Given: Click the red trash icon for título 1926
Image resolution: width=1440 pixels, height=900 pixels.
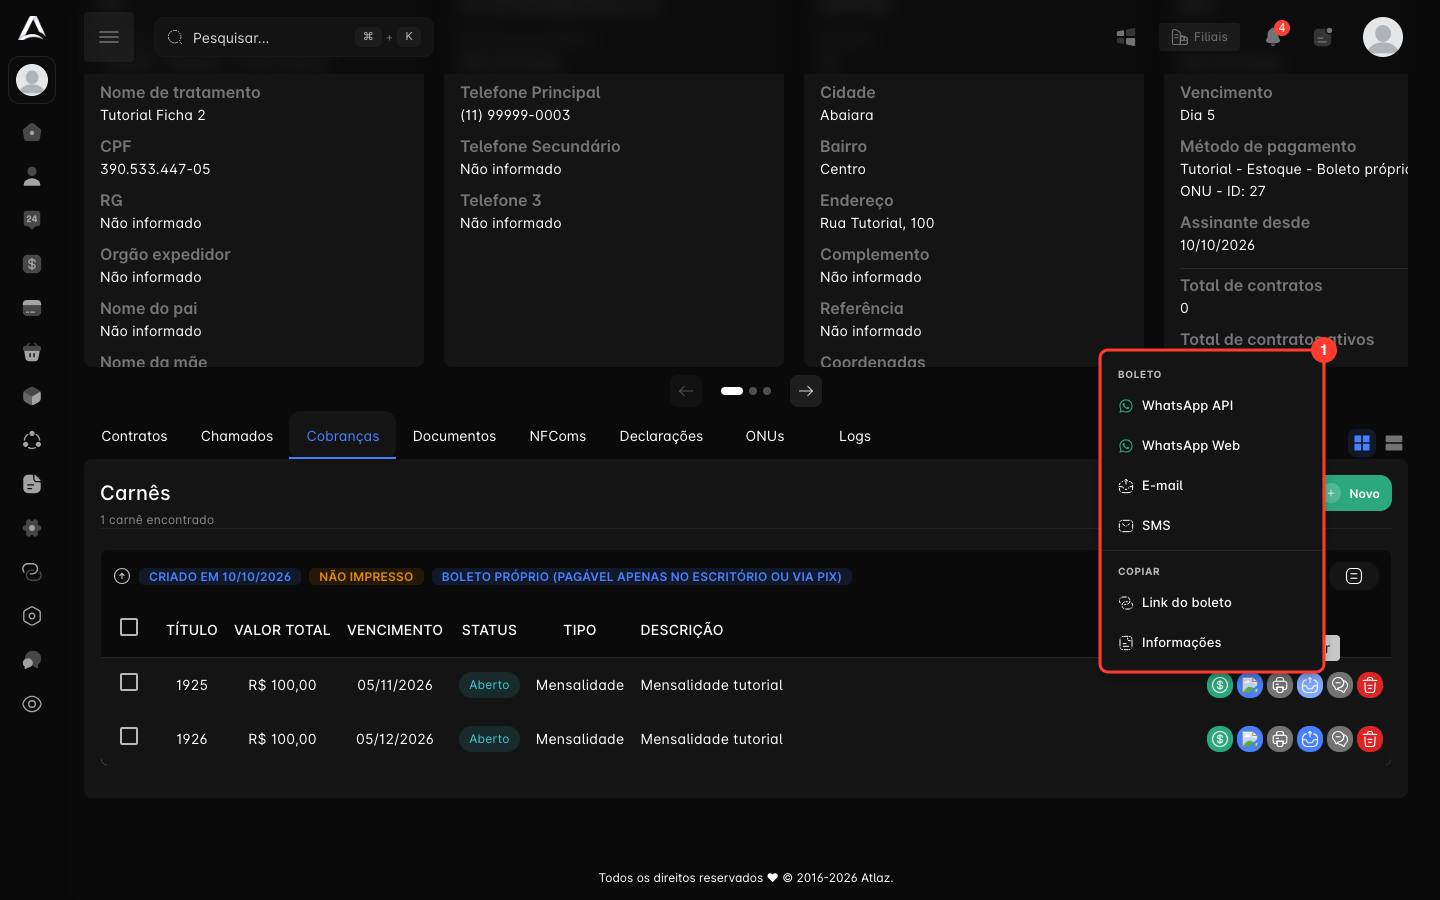Looking at the screenshot, I should coord(1370,739).
